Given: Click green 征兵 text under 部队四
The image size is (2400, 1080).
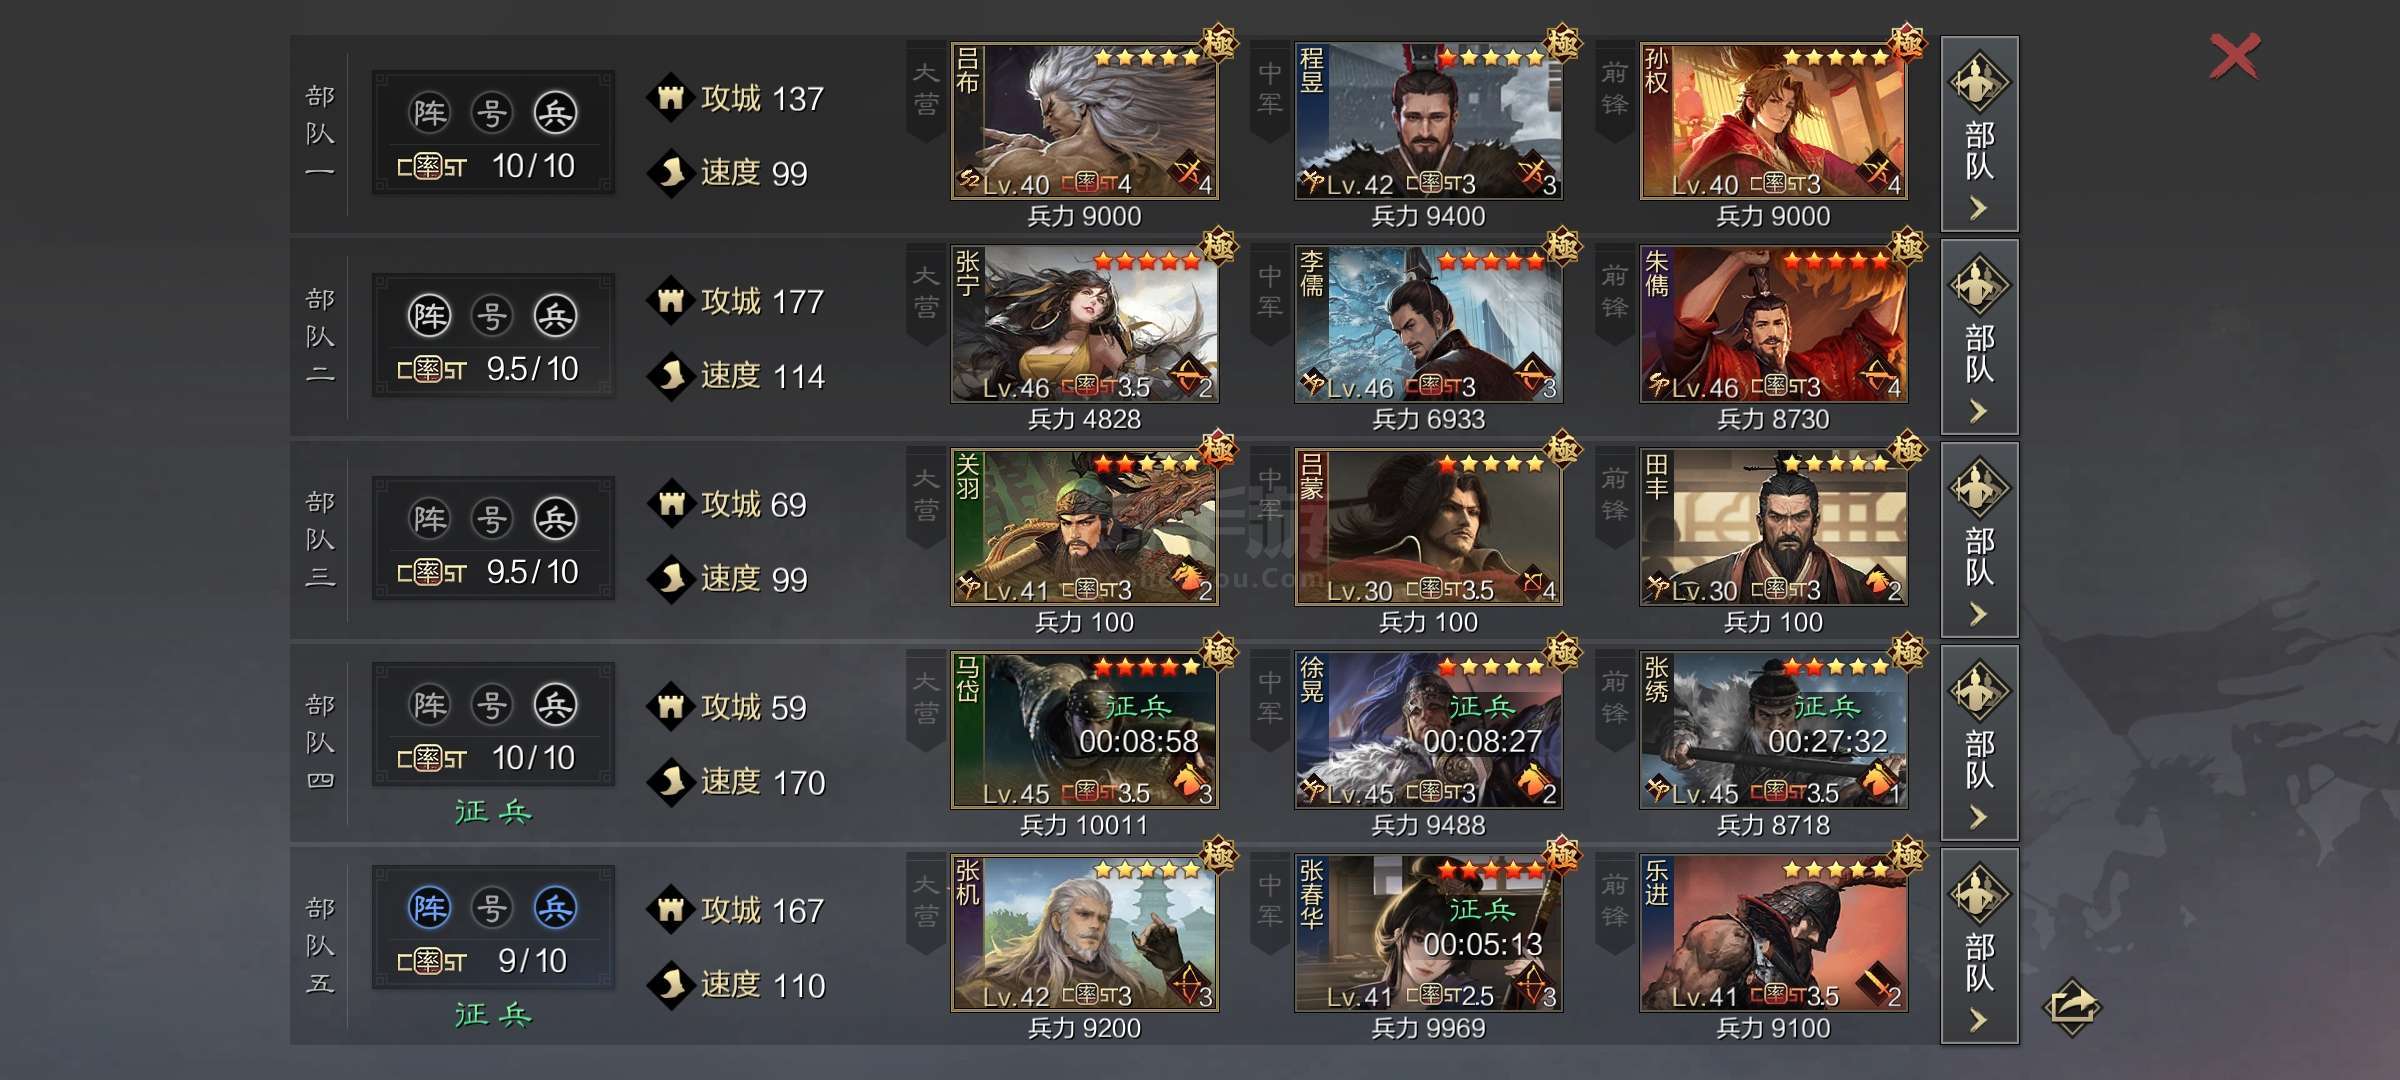Looking at the screenshot, I should pyautogui.click(x=493, y=811).
